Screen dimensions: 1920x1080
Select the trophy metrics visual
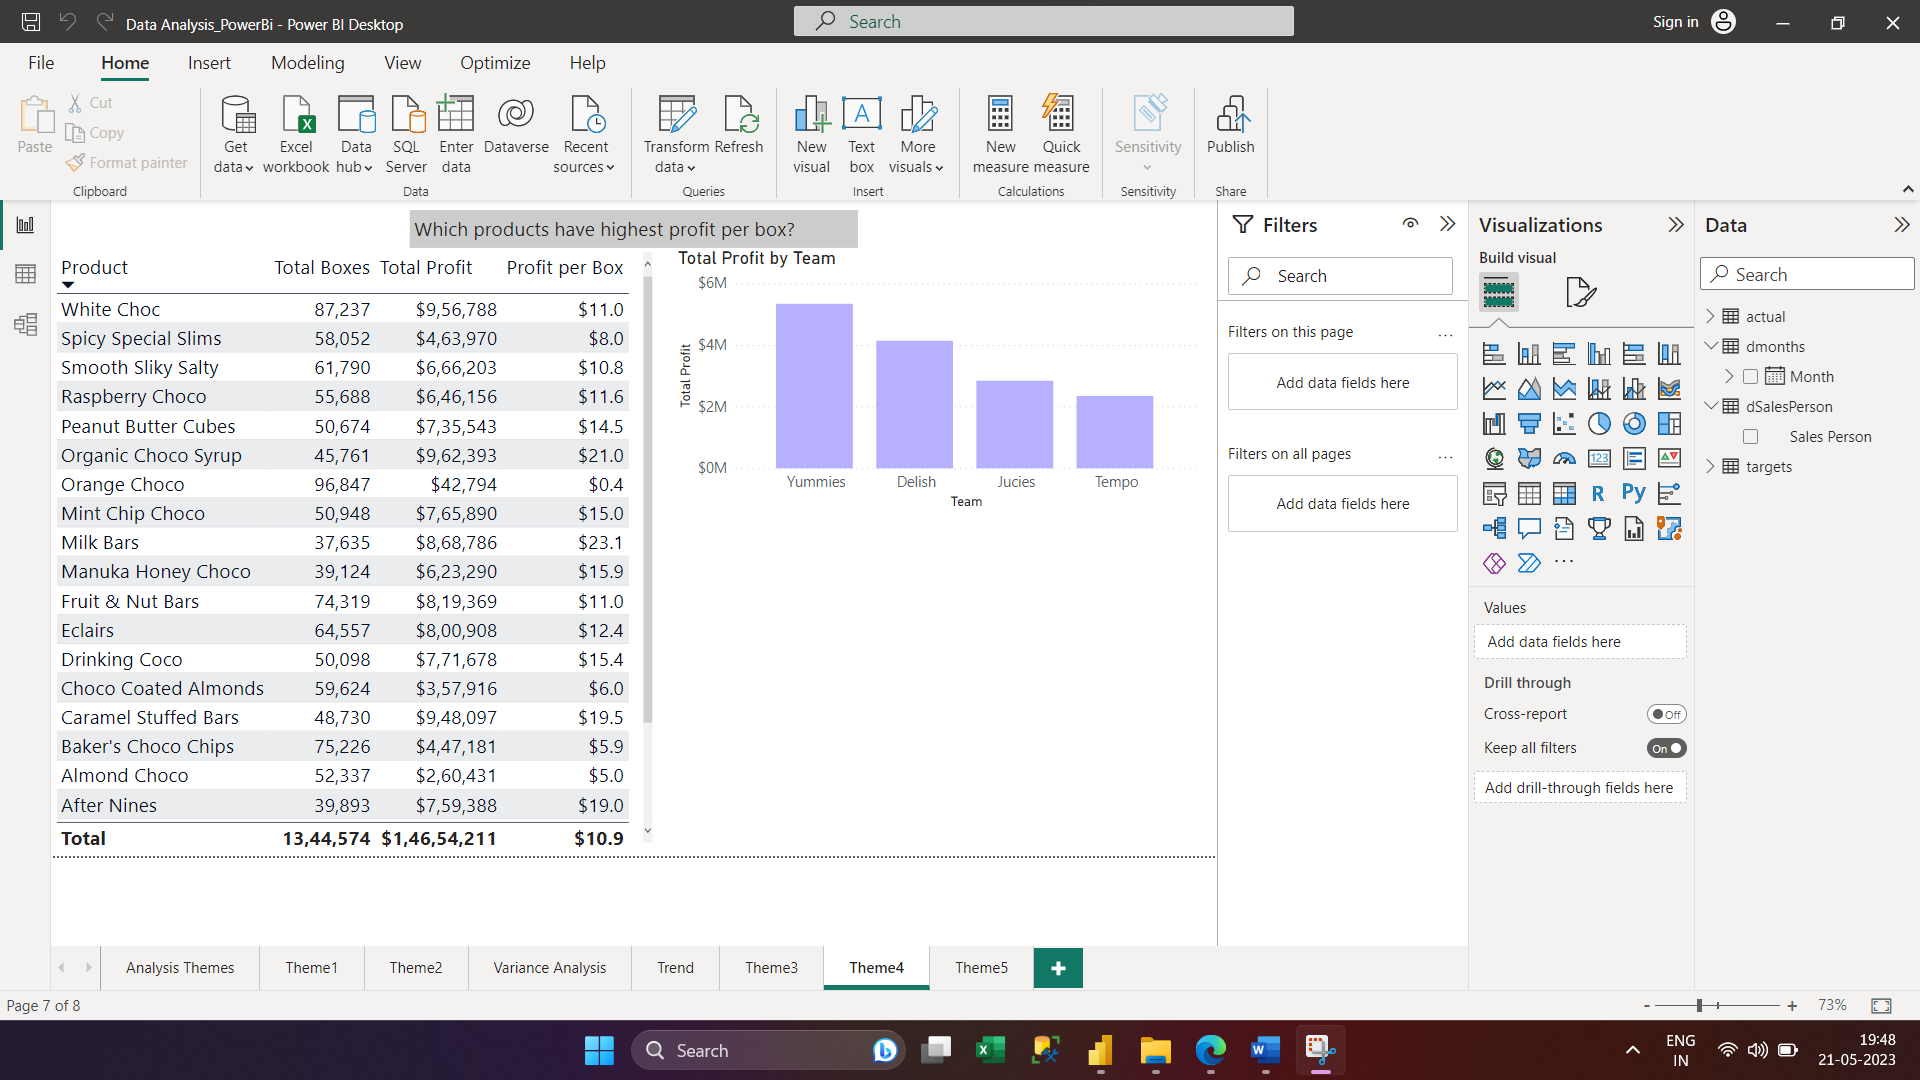(x=1599, y=528)
